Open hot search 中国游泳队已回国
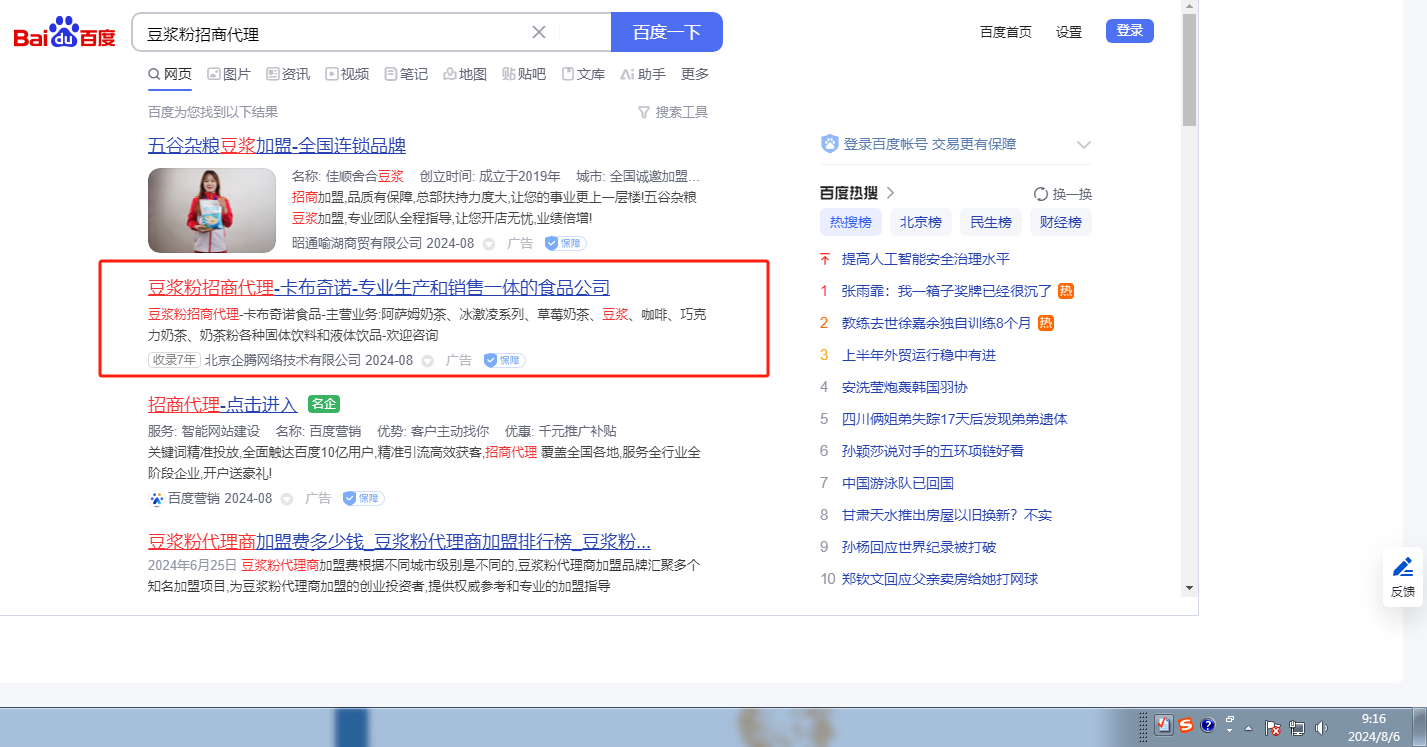The image size is (1427, 747). pos(898,483)
